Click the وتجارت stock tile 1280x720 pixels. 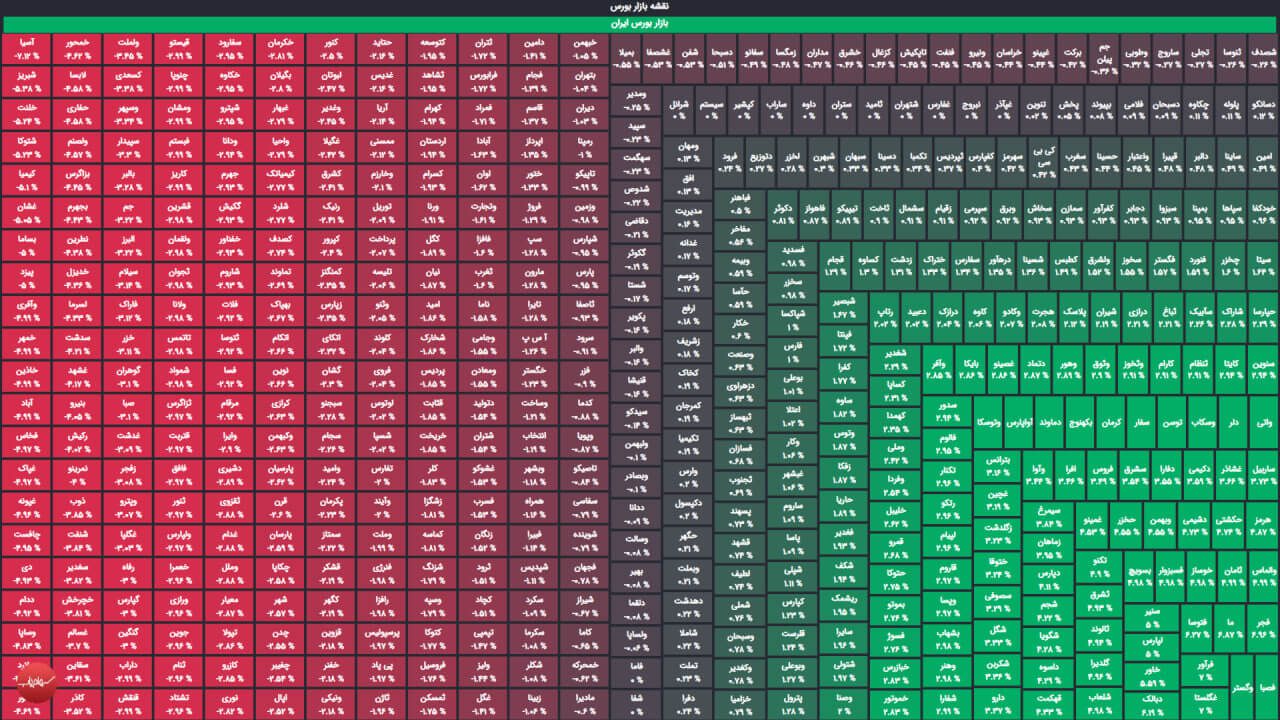click(481, 211)
